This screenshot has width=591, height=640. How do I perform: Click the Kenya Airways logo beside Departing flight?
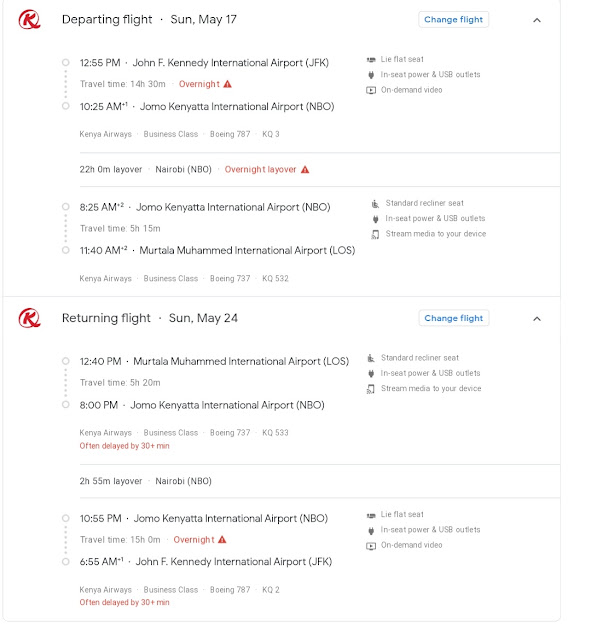pos(29,20)
